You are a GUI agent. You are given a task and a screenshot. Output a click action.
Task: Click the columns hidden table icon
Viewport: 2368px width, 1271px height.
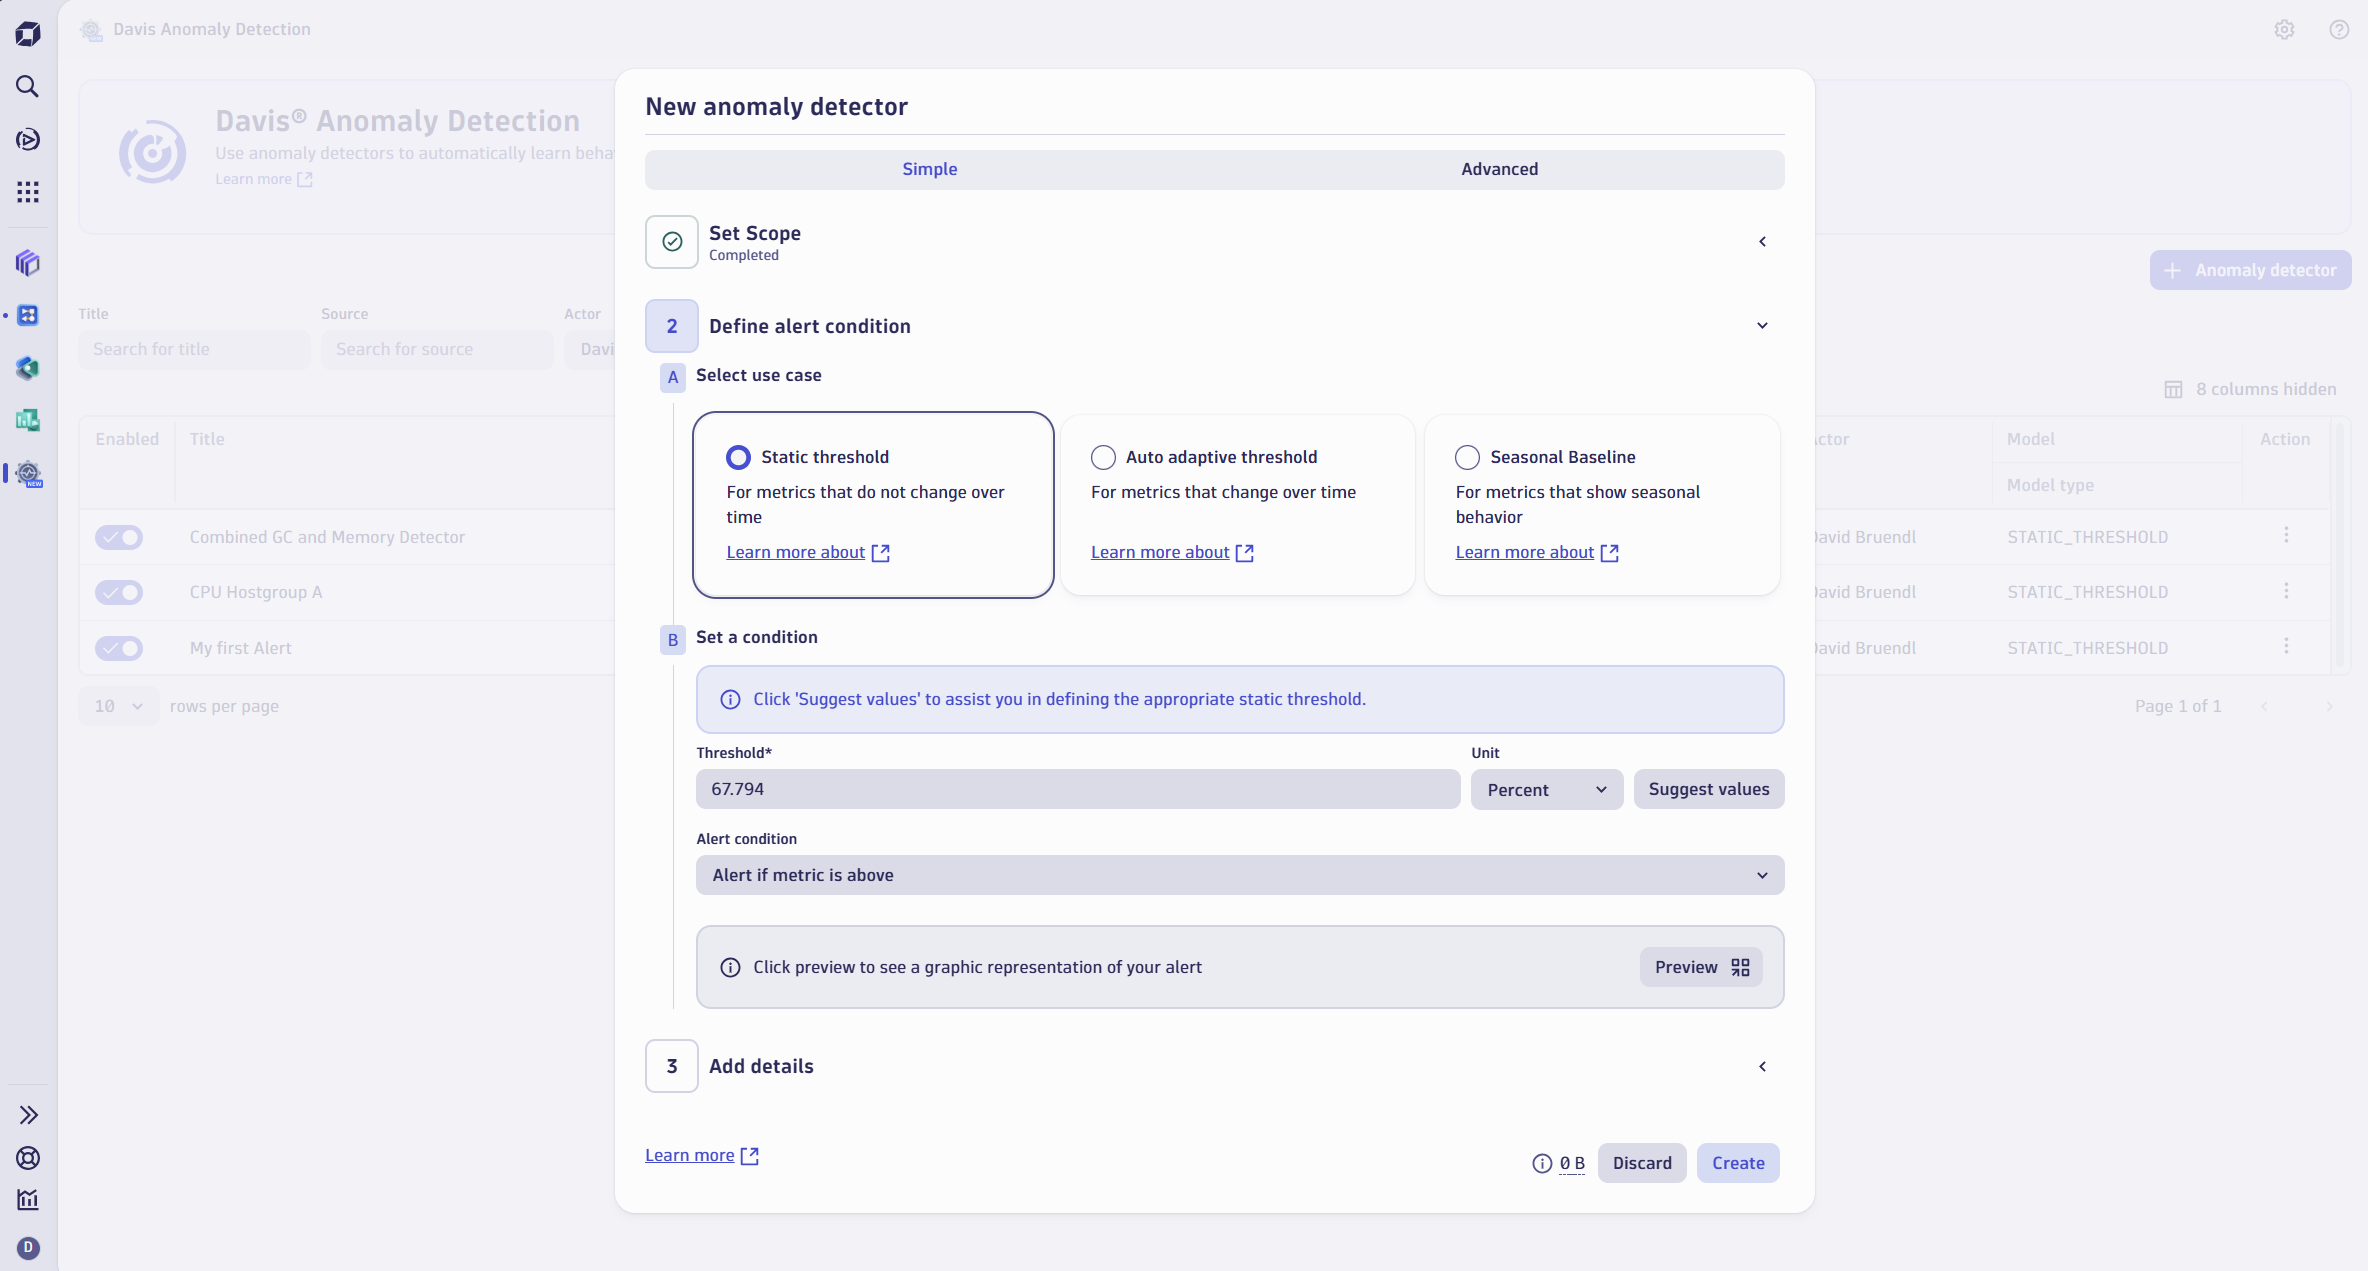2173,390
